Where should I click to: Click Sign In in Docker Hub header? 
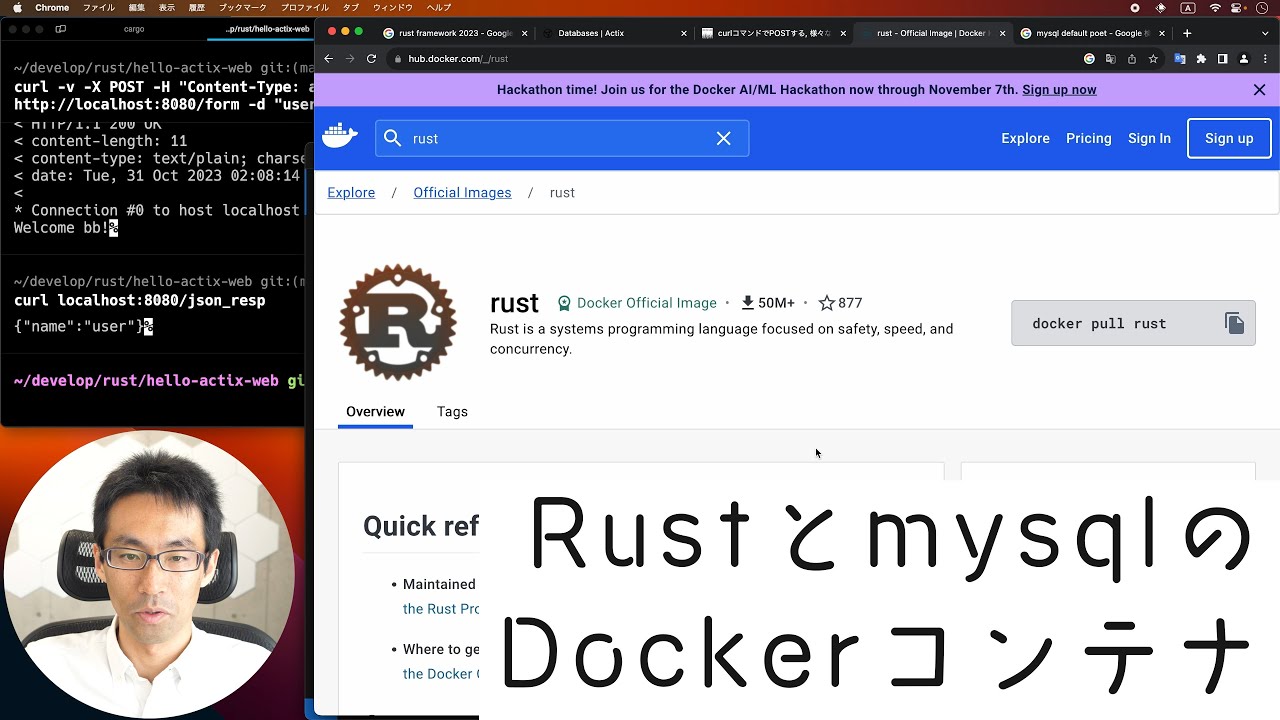pyautogui.click(x=1149, y=139)
